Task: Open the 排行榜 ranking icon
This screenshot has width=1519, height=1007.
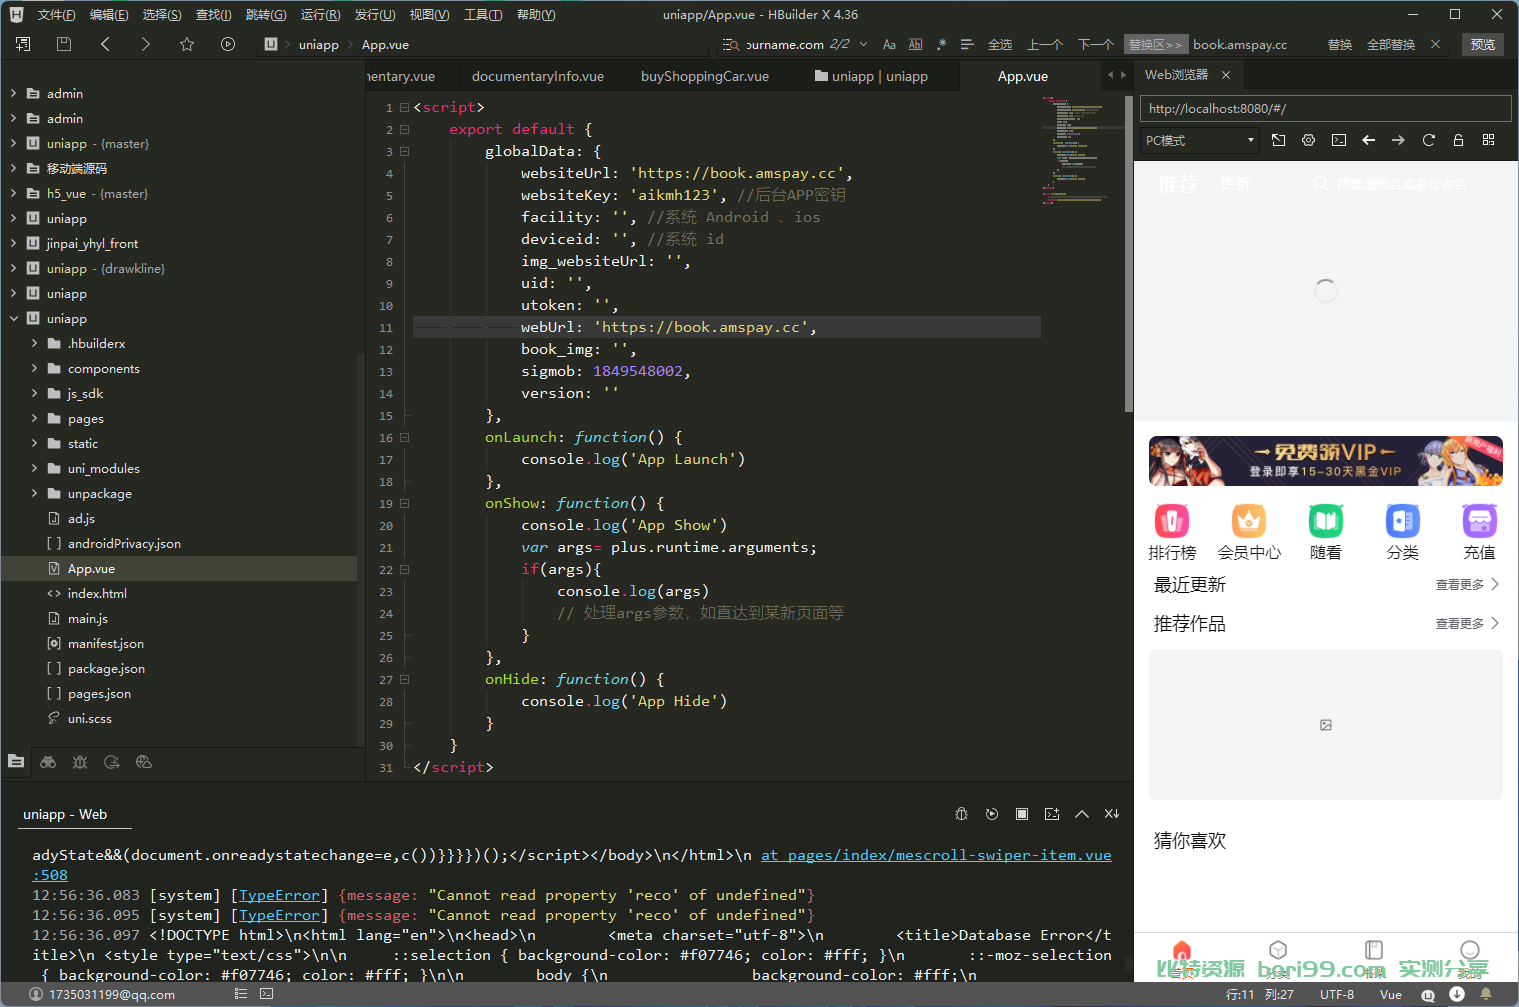Action: 1172,521
